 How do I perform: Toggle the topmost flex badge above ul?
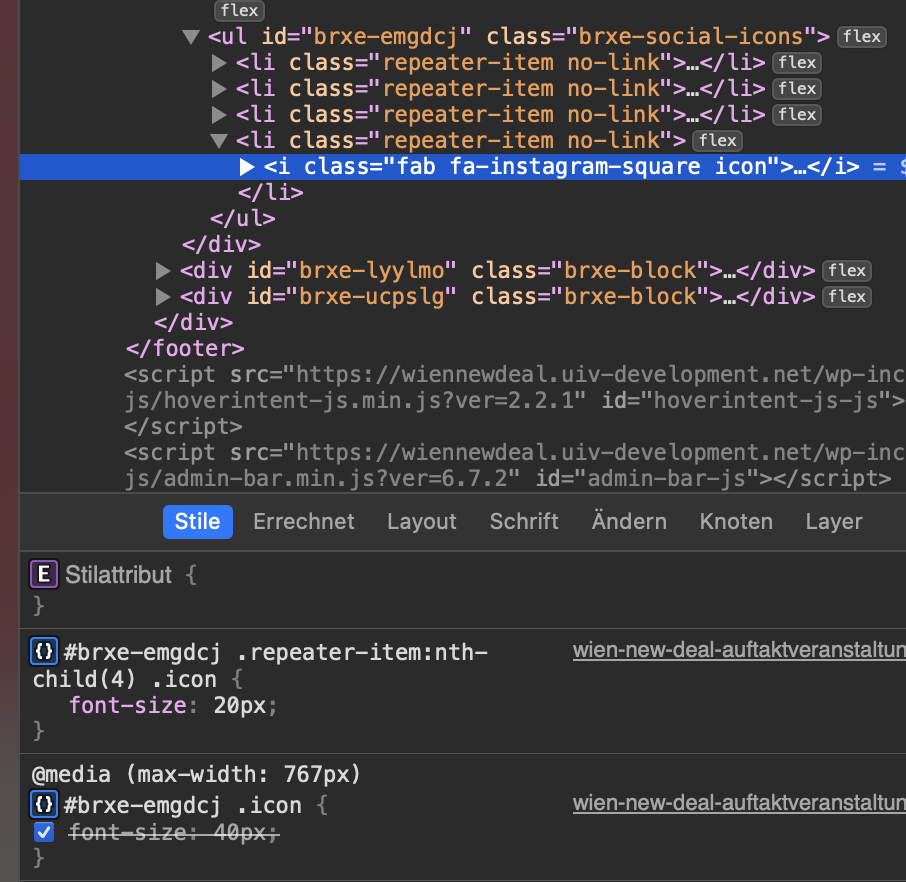pos(239,10)
